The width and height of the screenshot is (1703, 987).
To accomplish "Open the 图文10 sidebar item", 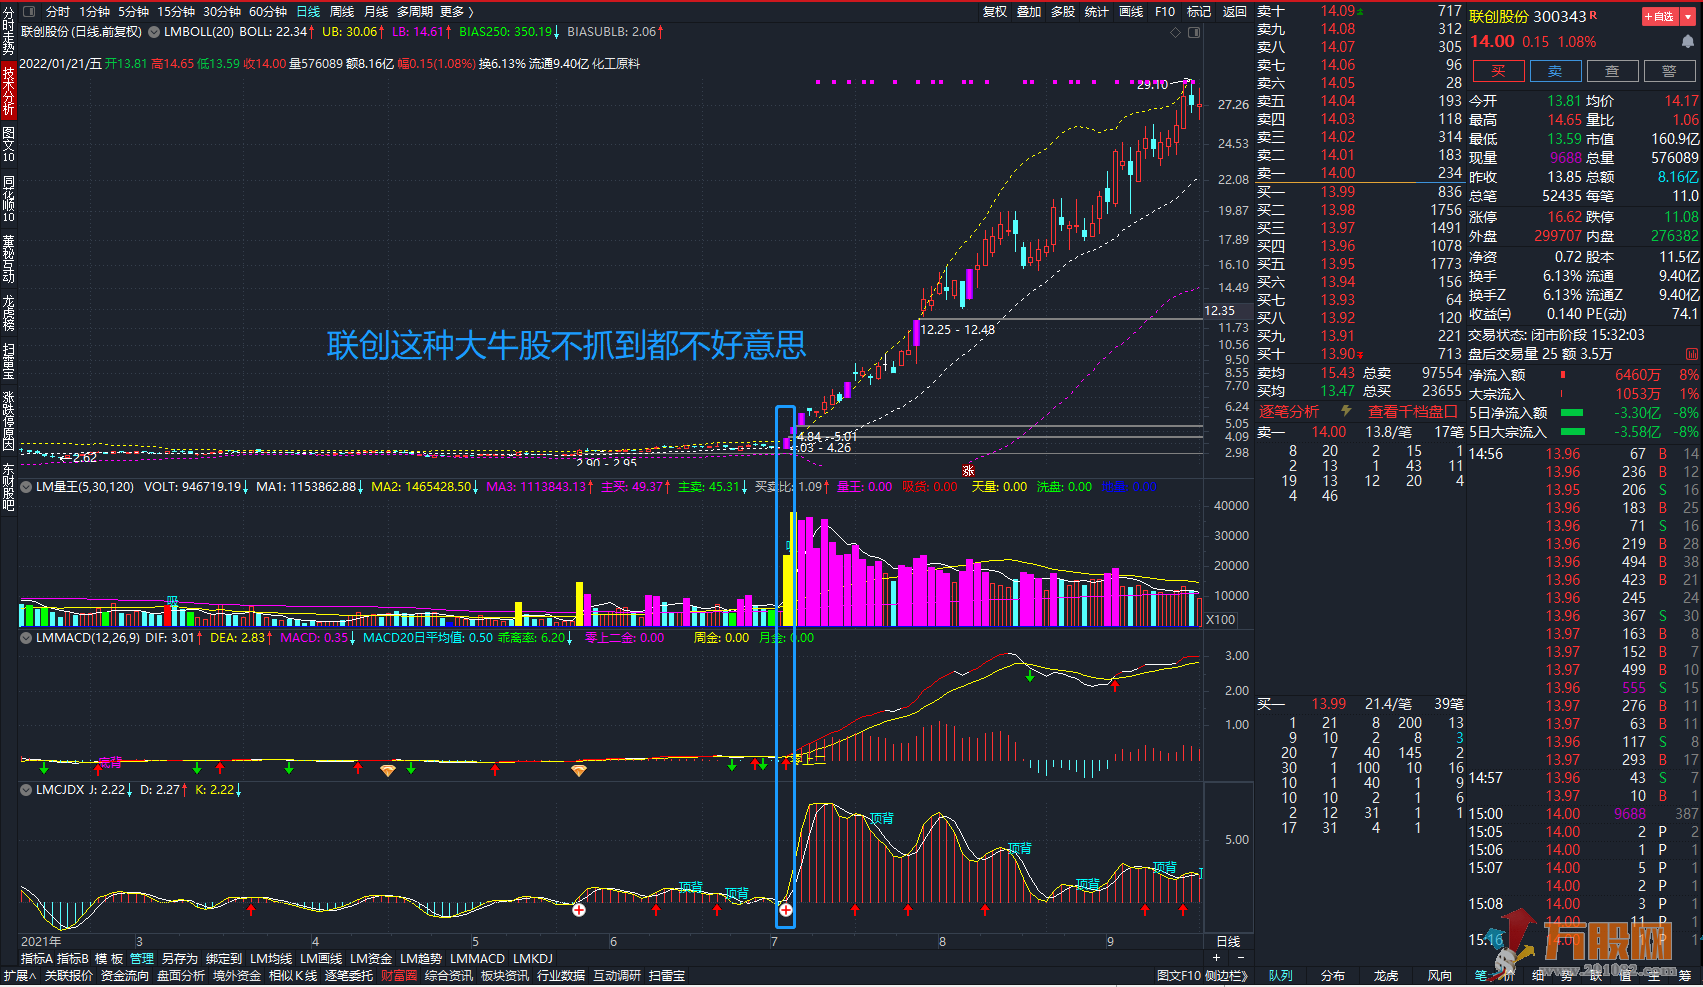I will tap(8, 145).
